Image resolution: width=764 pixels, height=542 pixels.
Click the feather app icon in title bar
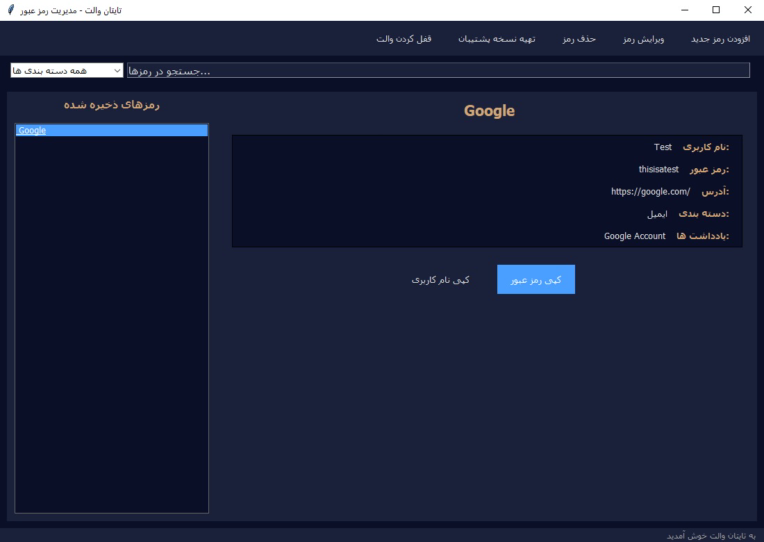coord(11,10)
